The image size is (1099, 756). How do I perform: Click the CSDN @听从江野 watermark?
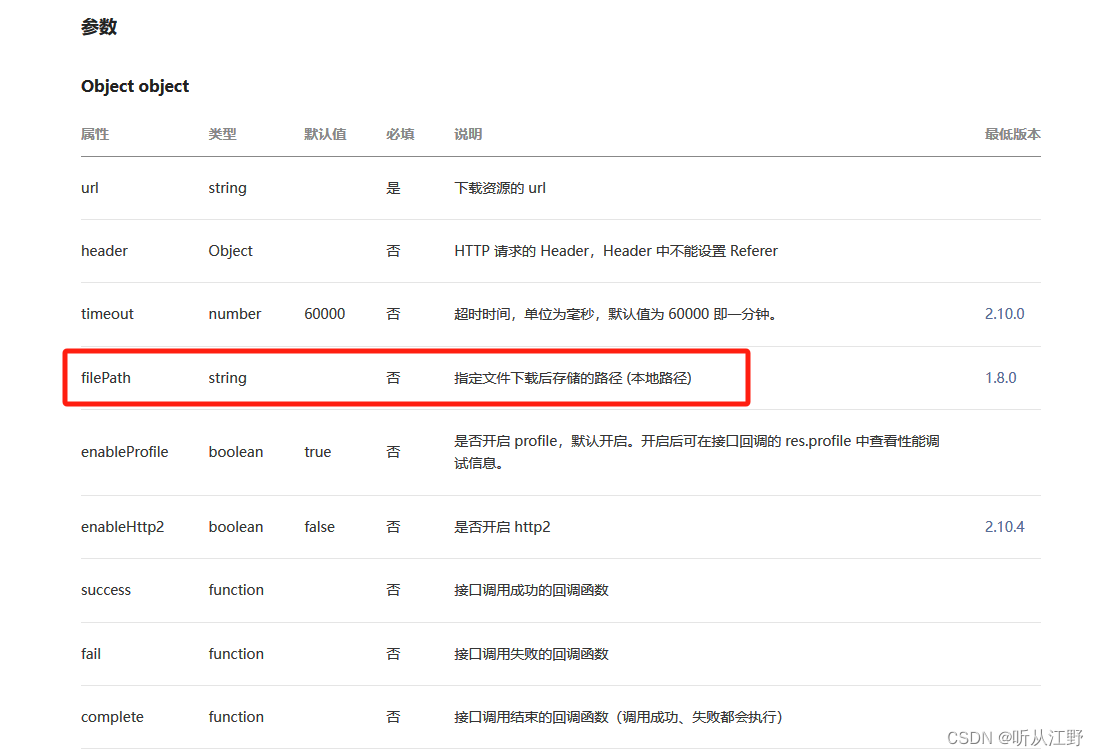[x=1015, y=738]
